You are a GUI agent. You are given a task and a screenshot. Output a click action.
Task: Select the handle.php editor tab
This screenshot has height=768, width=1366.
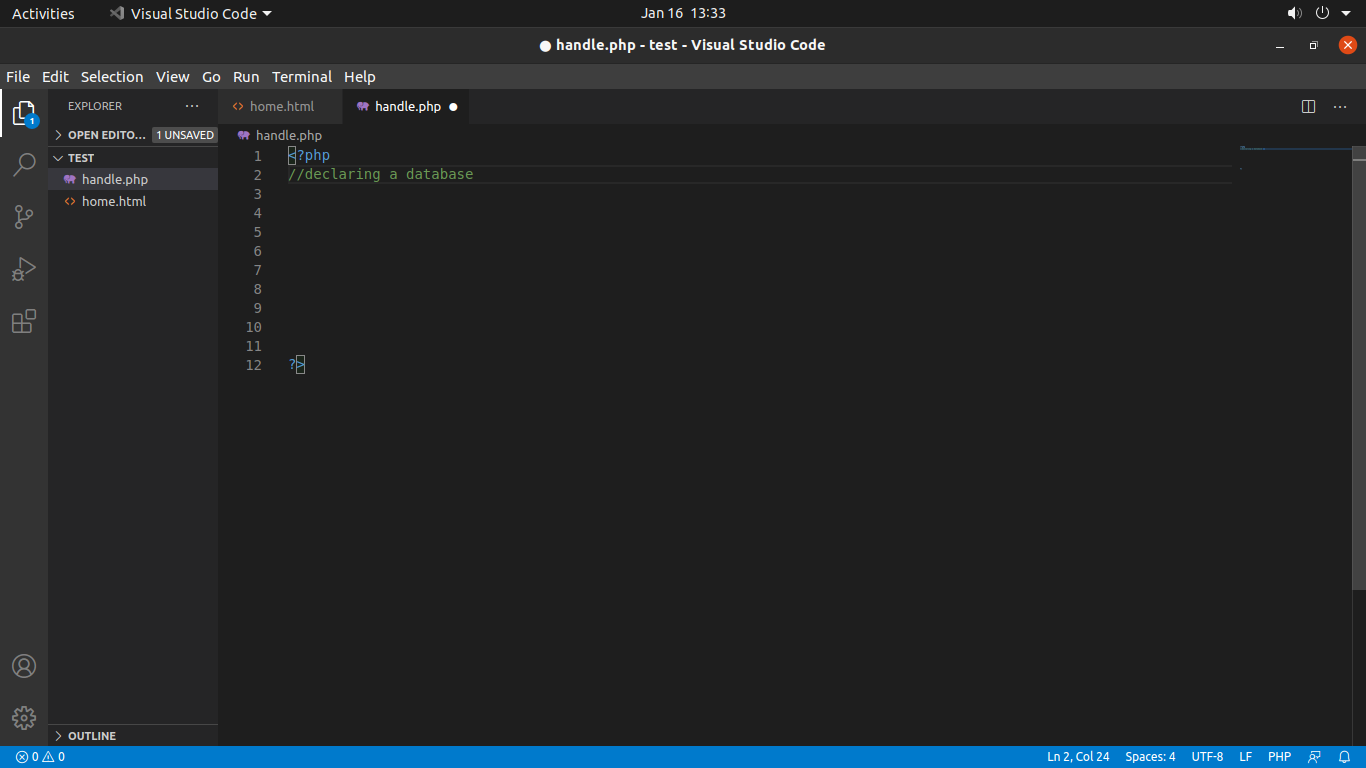click(x=405, y=107)
